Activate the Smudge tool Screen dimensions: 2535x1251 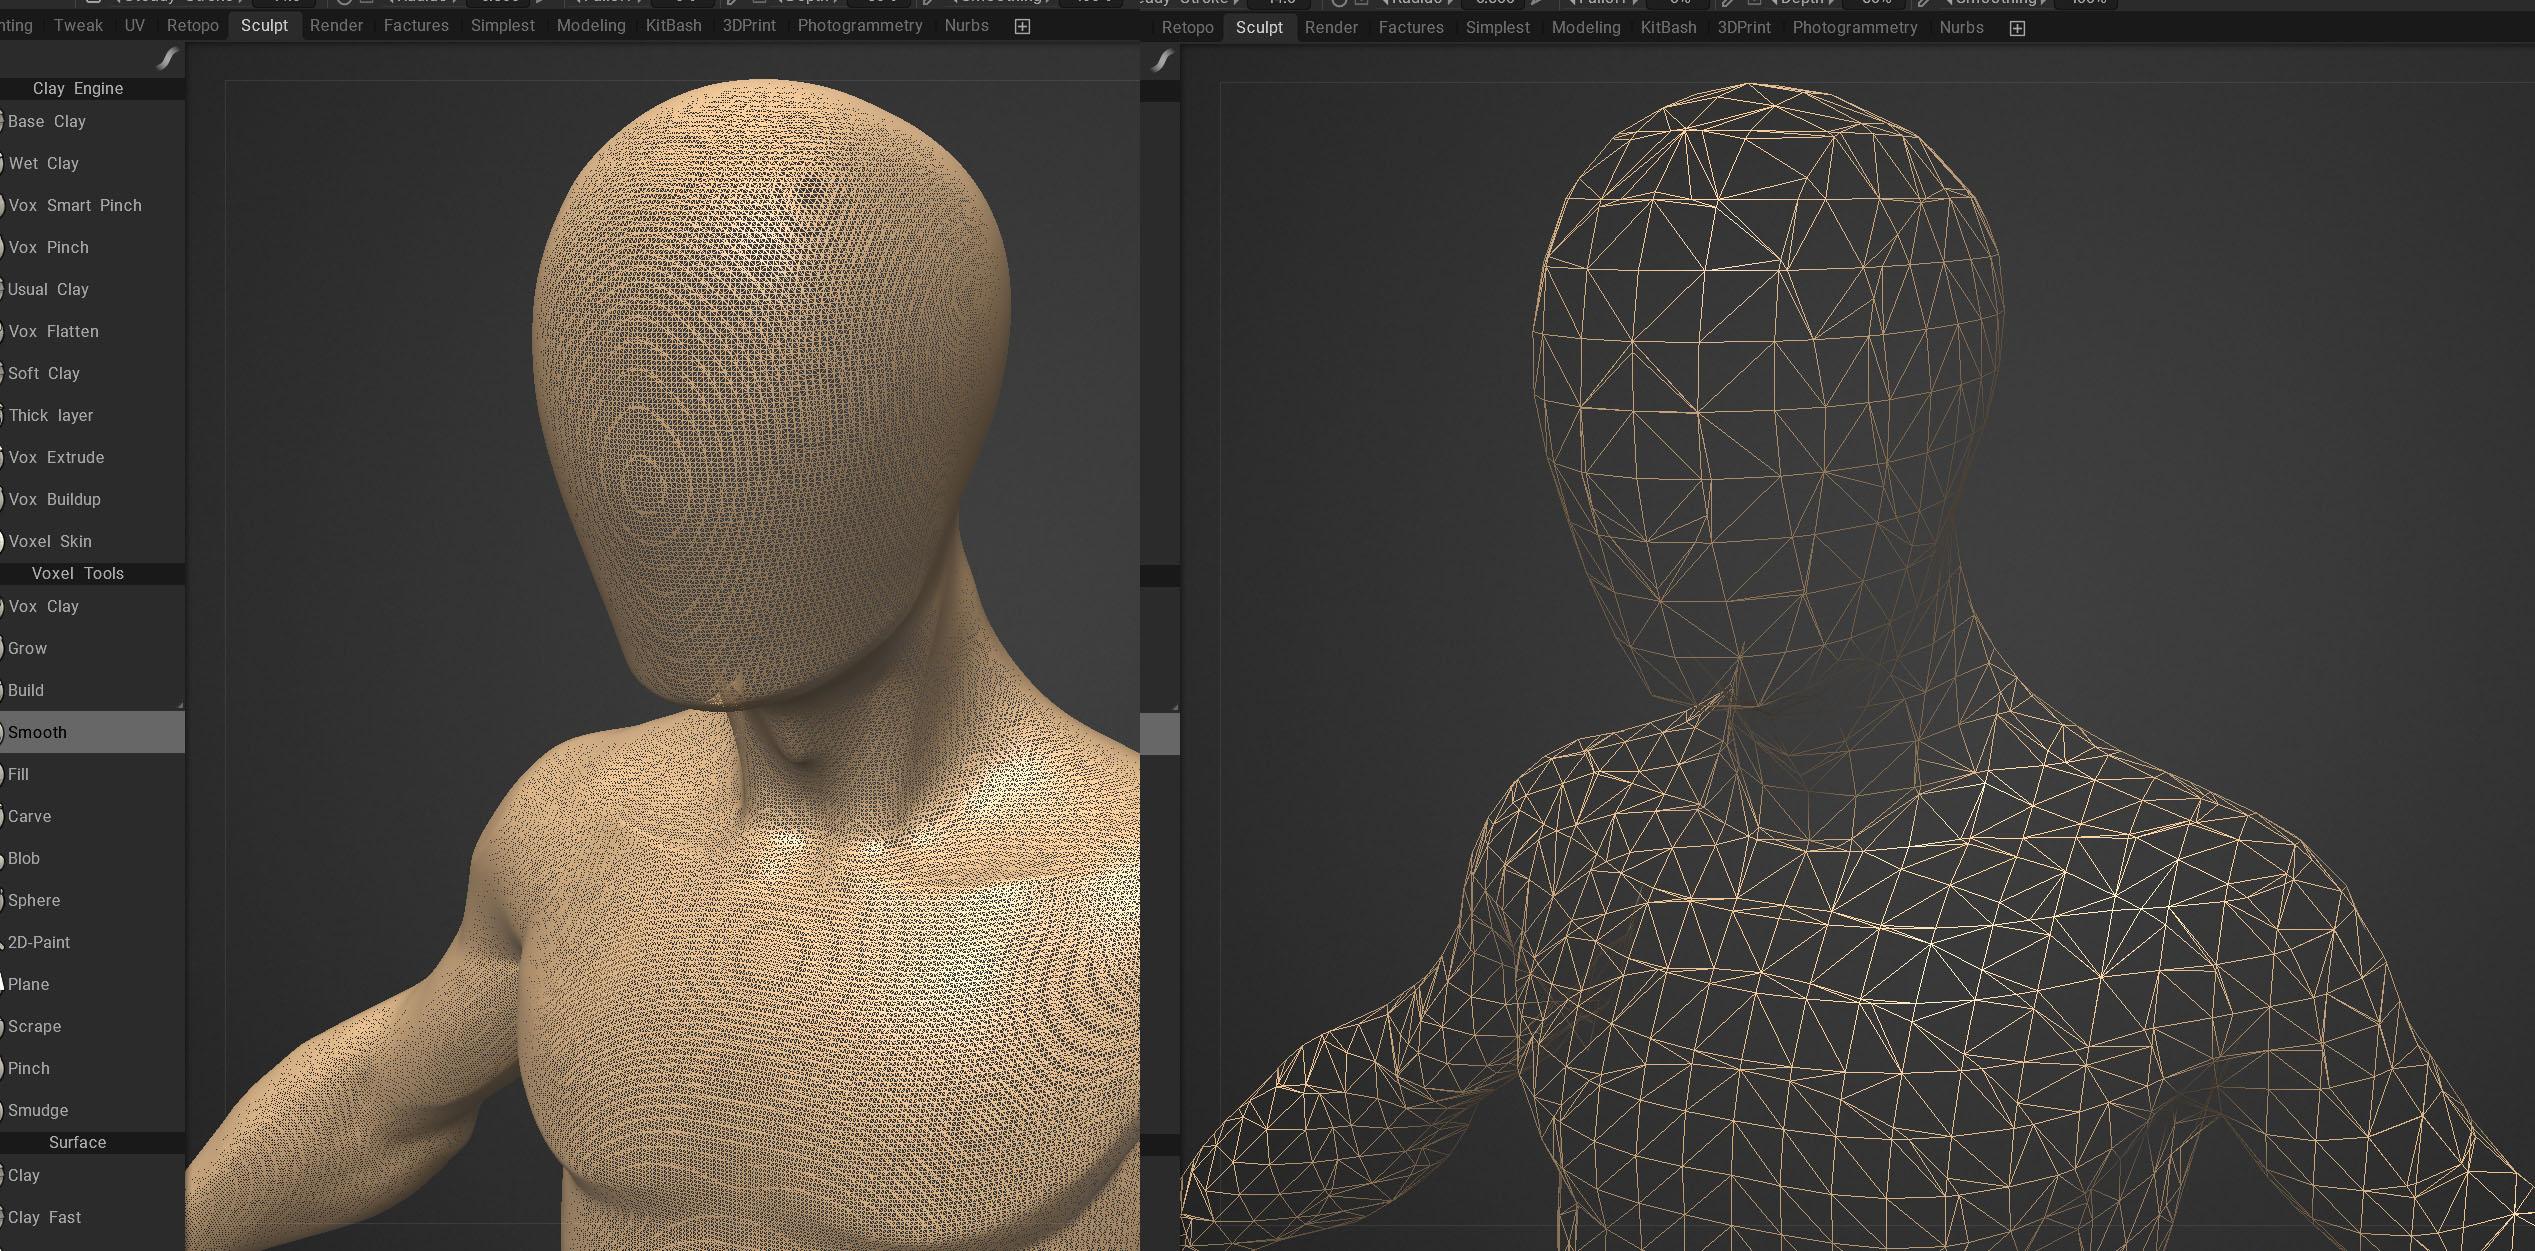click(x=38, y=1110)
